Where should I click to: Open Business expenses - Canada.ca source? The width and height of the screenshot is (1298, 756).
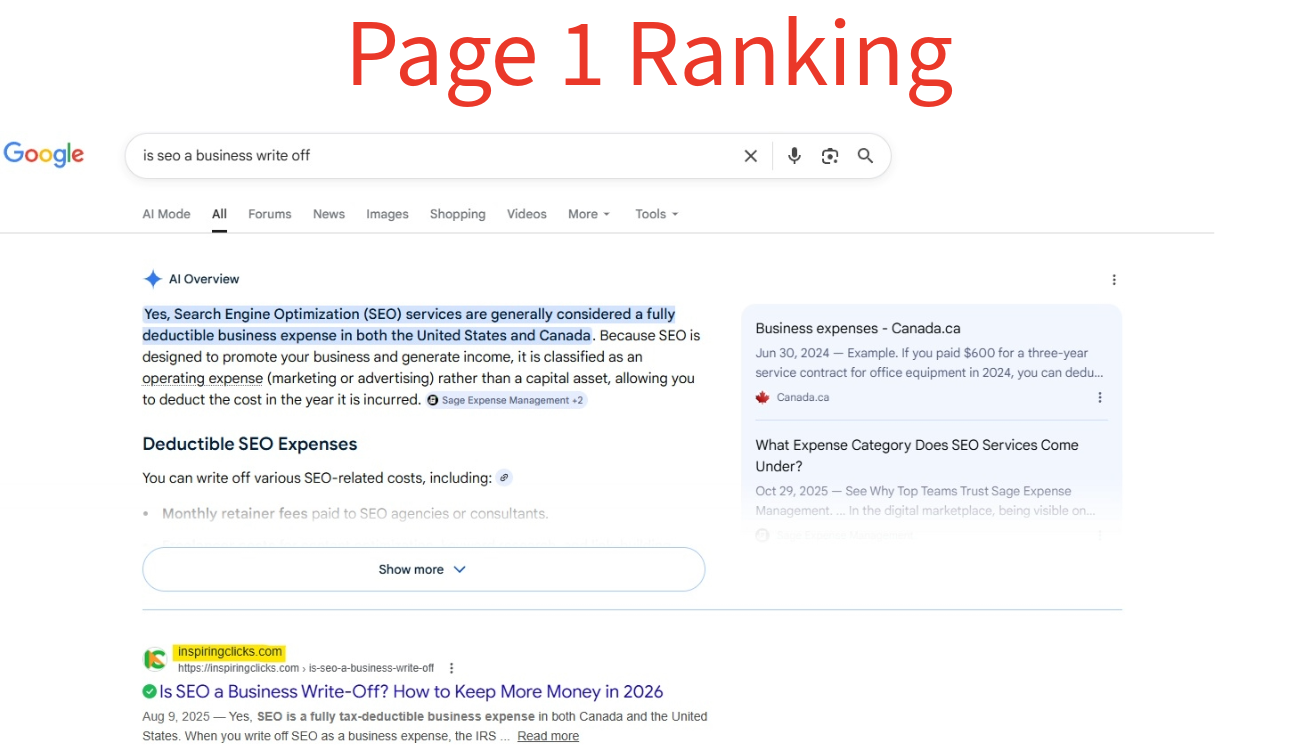(858, 328)
